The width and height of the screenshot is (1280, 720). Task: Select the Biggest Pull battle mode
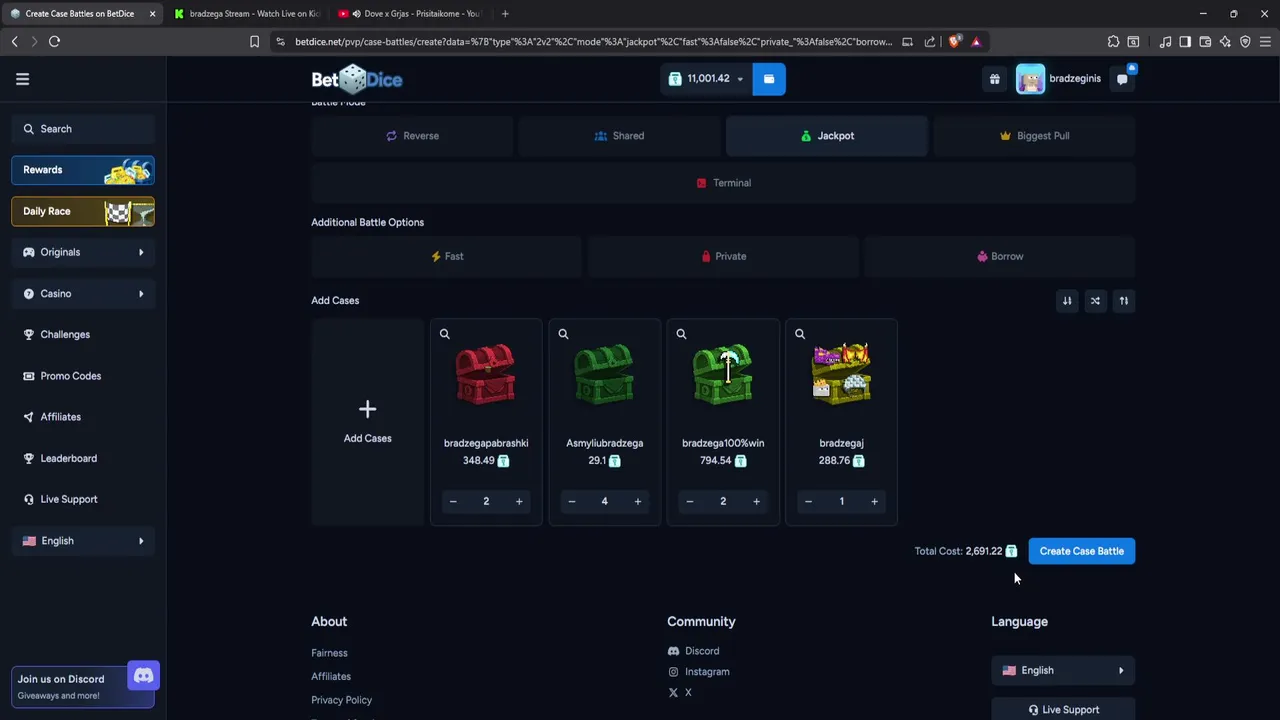point(1034,136)
